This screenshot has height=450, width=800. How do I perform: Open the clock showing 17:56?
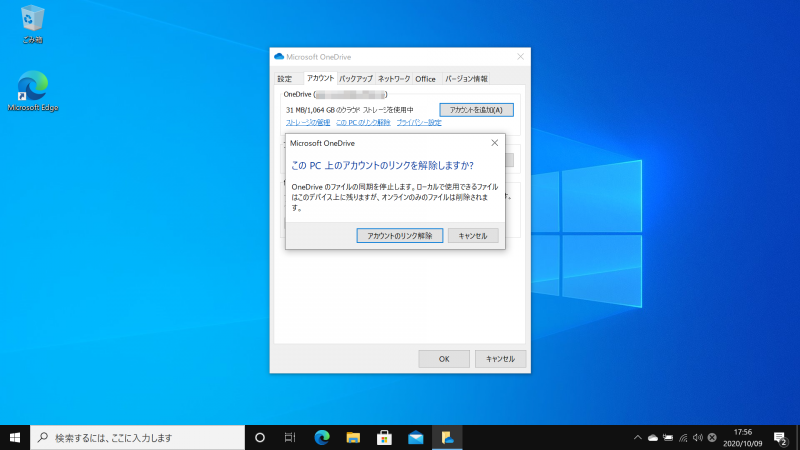pyautogui.click(x=742, y=438)
